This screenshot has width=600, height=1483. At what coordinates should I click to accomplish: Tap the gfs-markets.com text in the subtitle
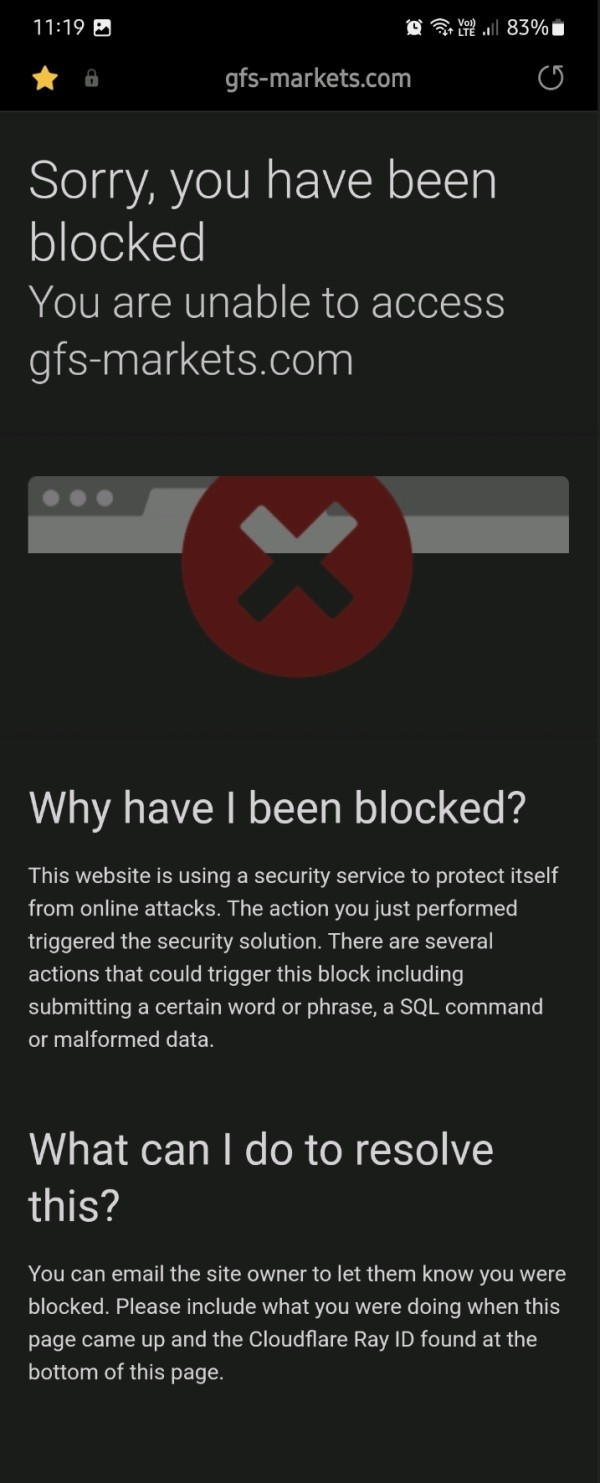(191, 360)
